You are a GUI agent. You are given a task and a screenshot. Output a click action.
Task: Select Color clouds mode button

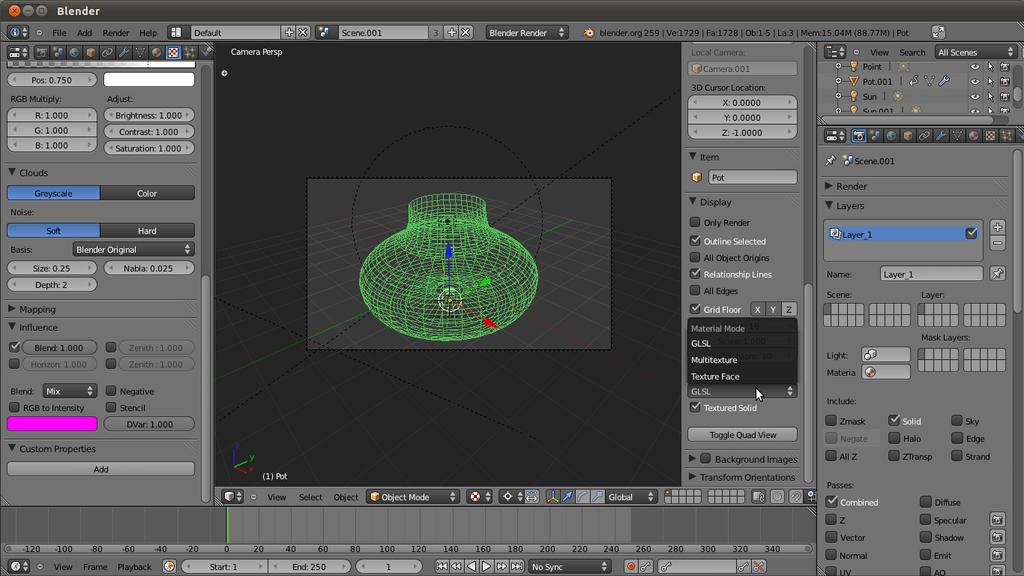point(147,193)
